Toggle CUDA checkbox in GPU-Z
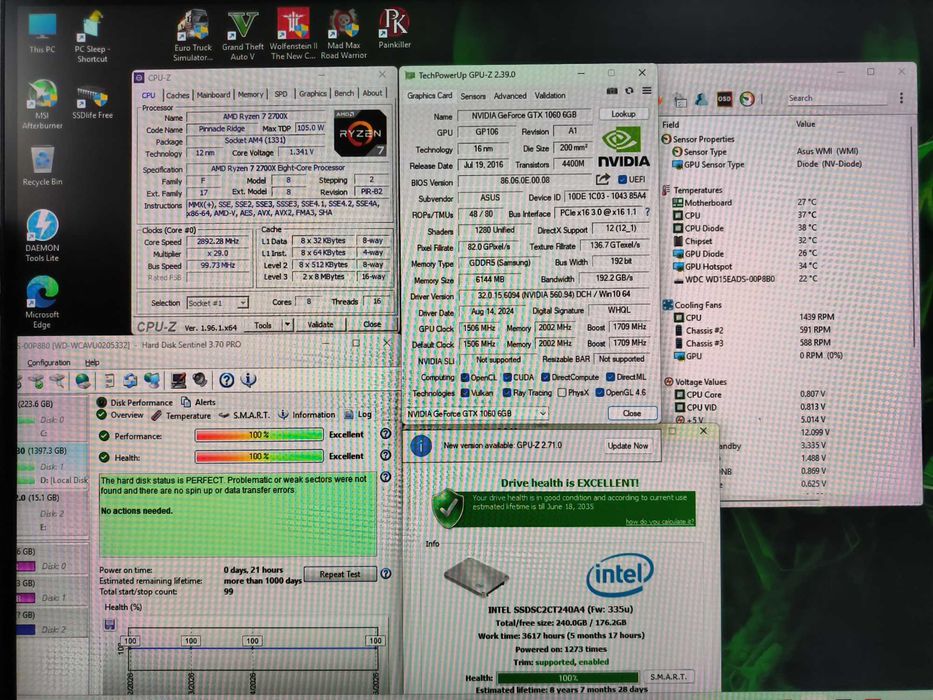 pos(508,377)
